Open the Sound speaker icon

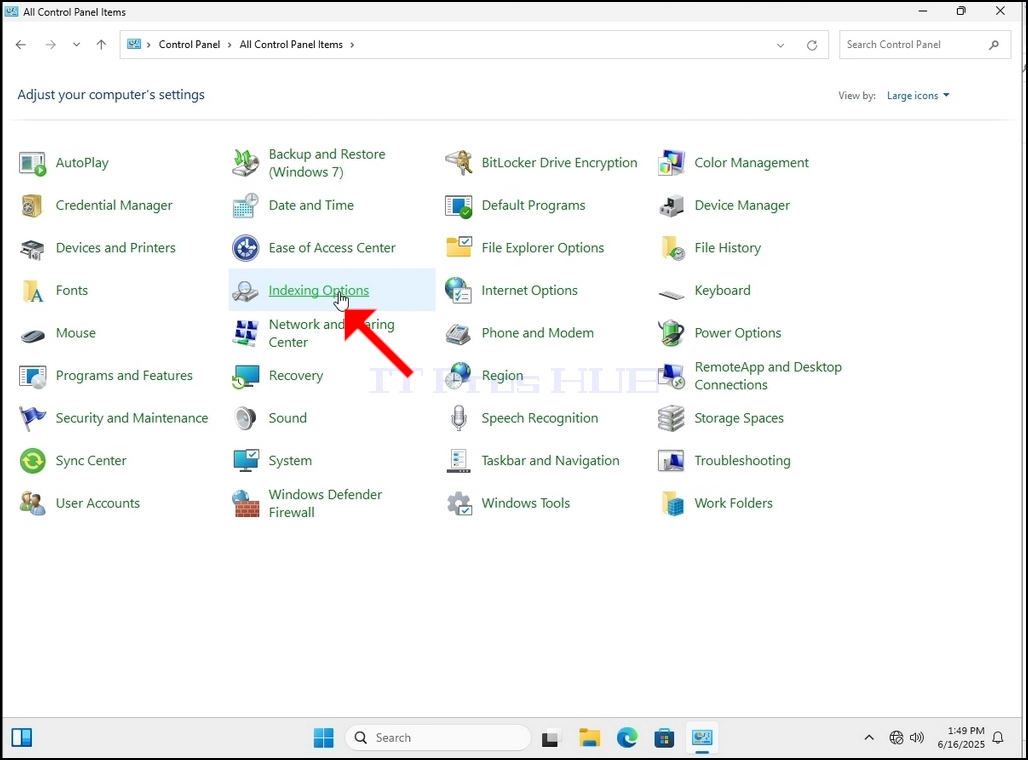pos(245,418)
